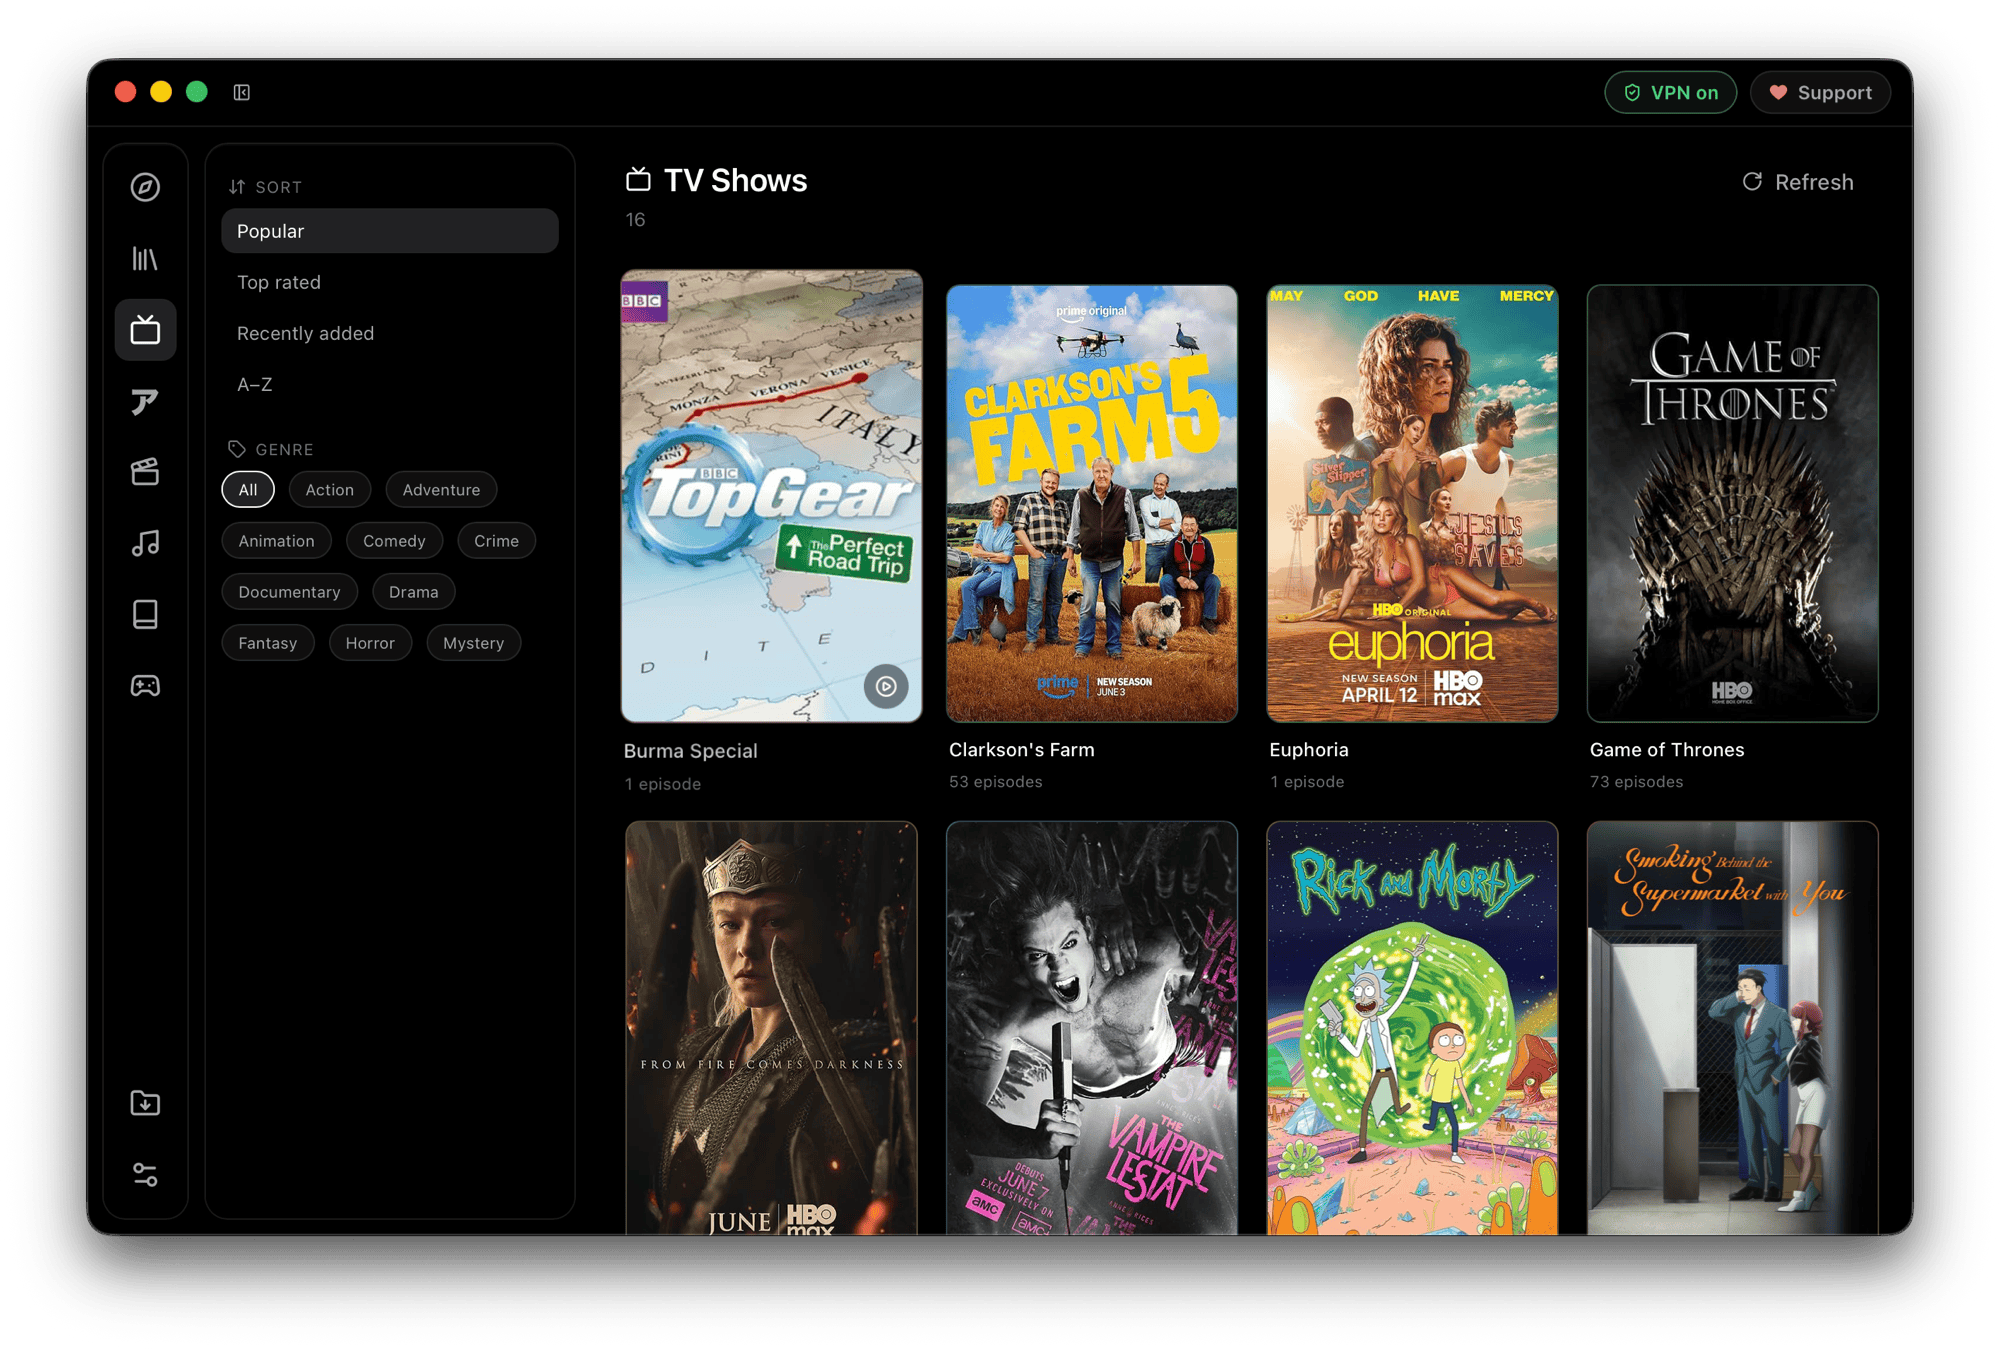This screenshot has width=2000, height=1350.
Task: Open the Discover compass icon in sidebar
Action: click(145, 187)
